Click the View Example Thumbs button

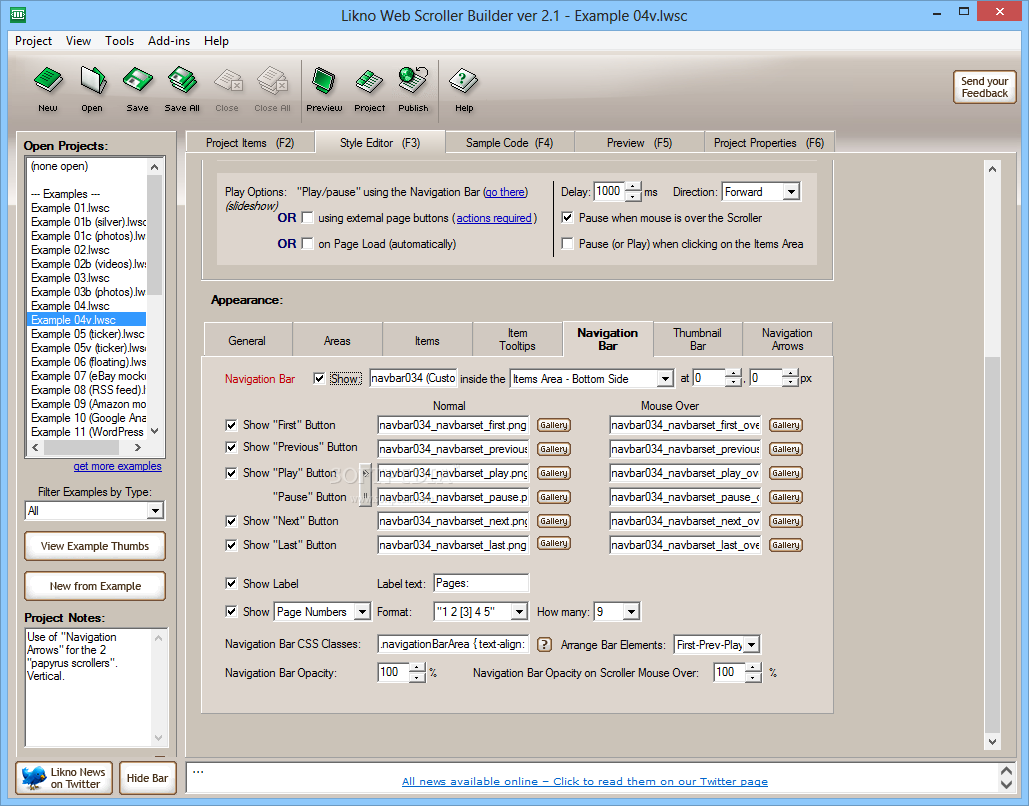(x=94, y=546)
